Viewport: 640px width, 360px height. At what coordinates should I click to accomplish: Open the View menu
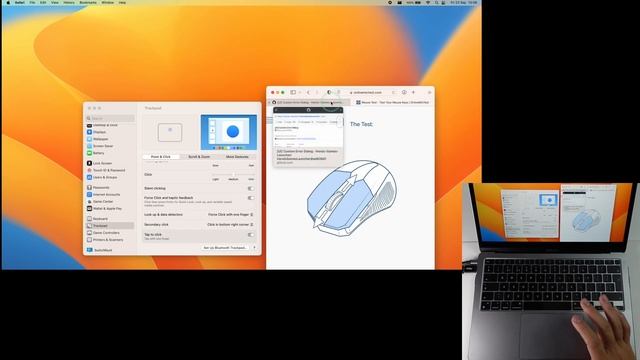click(x=55, y=2)
